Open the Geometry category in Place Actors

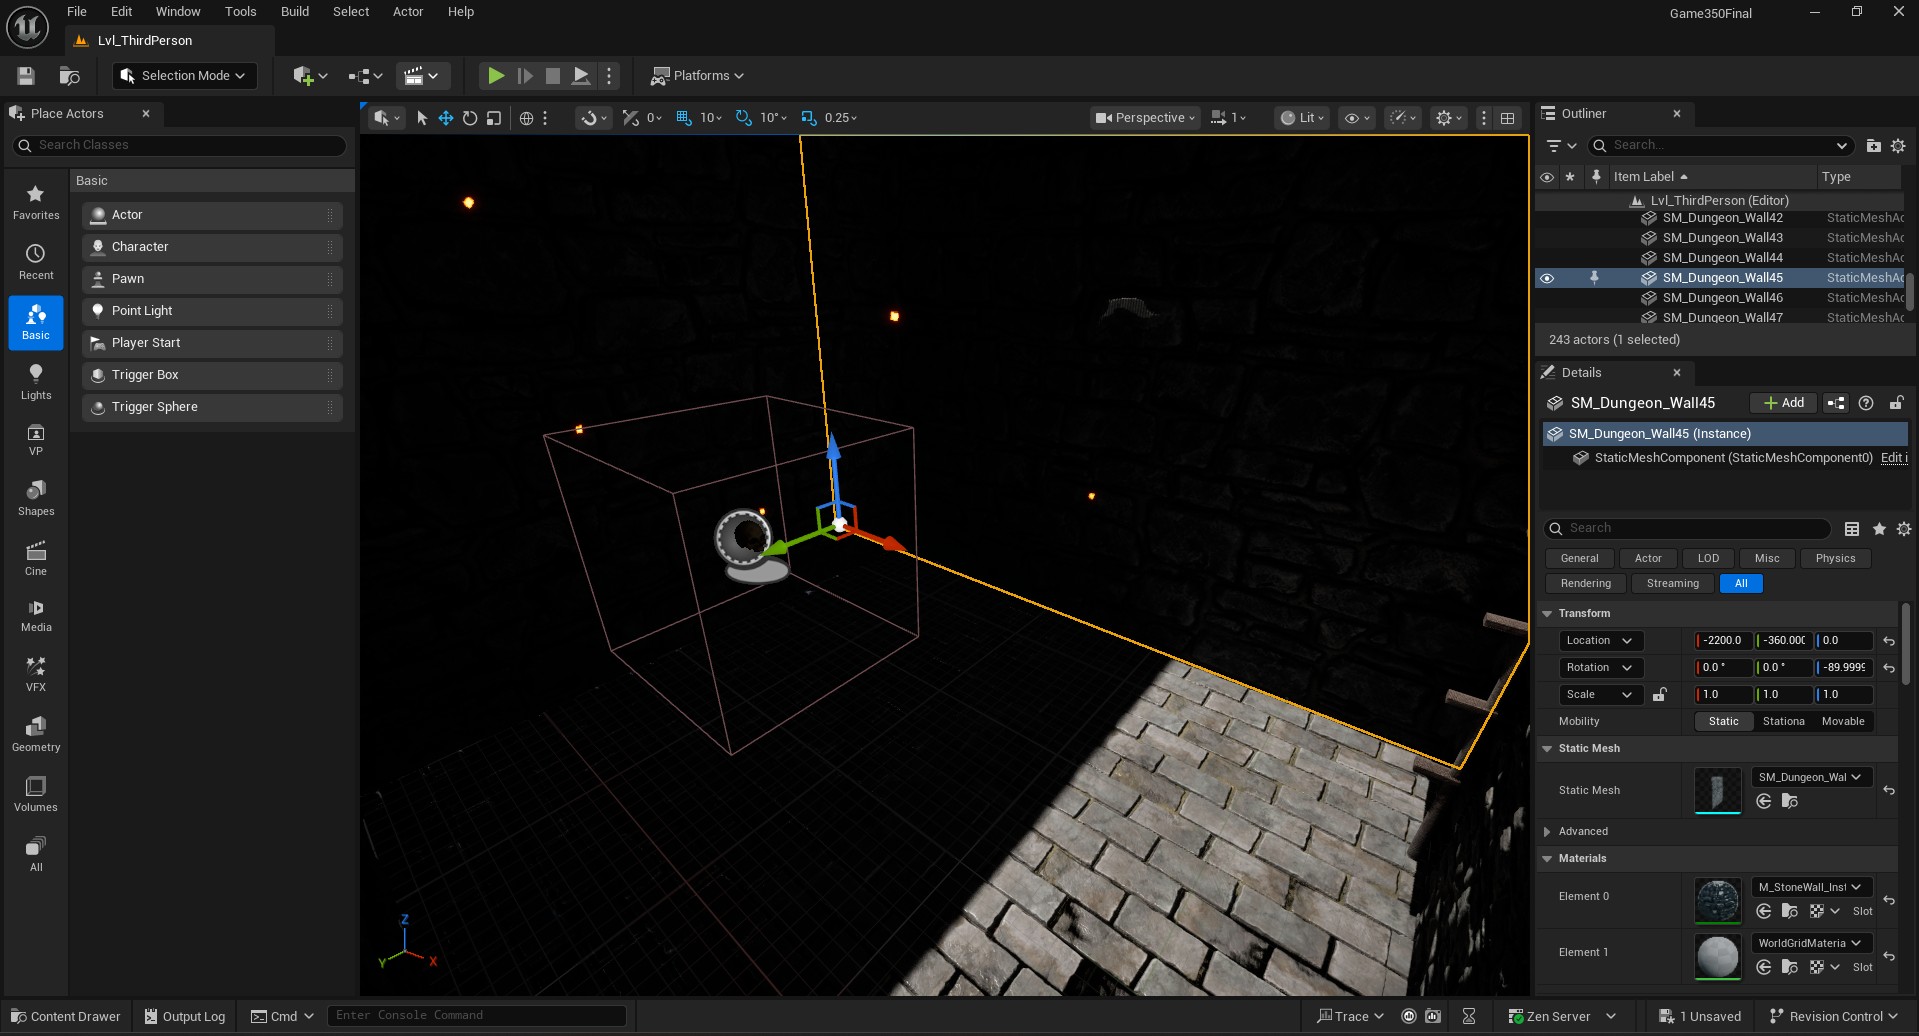pos(36,733)
